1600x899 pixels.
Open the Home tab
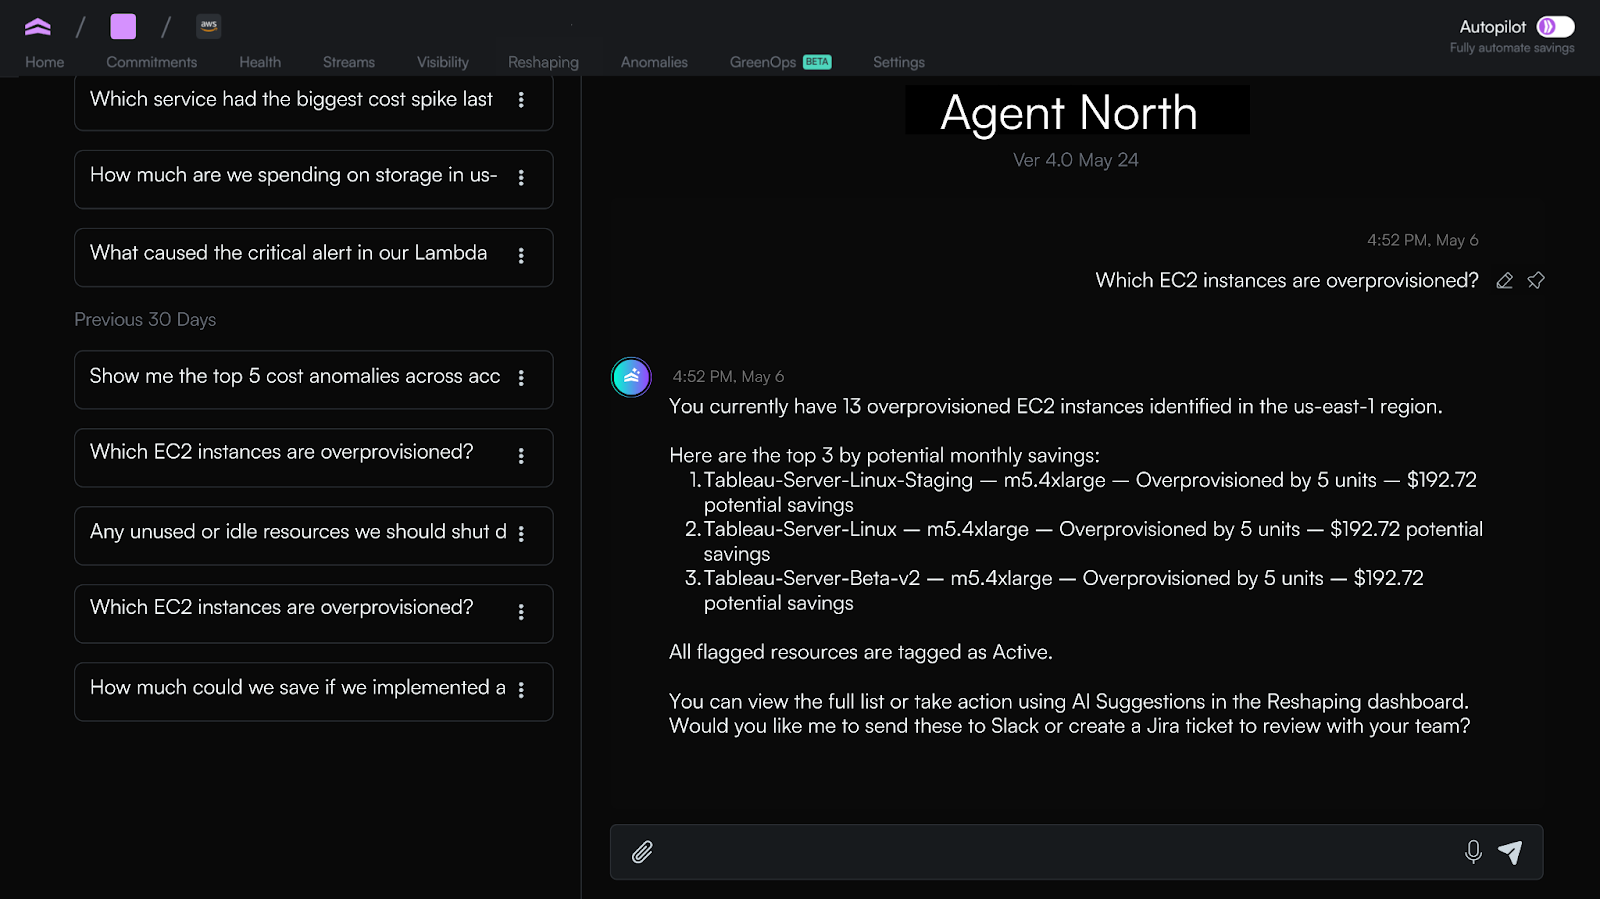pyautogui.click(x=45, y=62)
